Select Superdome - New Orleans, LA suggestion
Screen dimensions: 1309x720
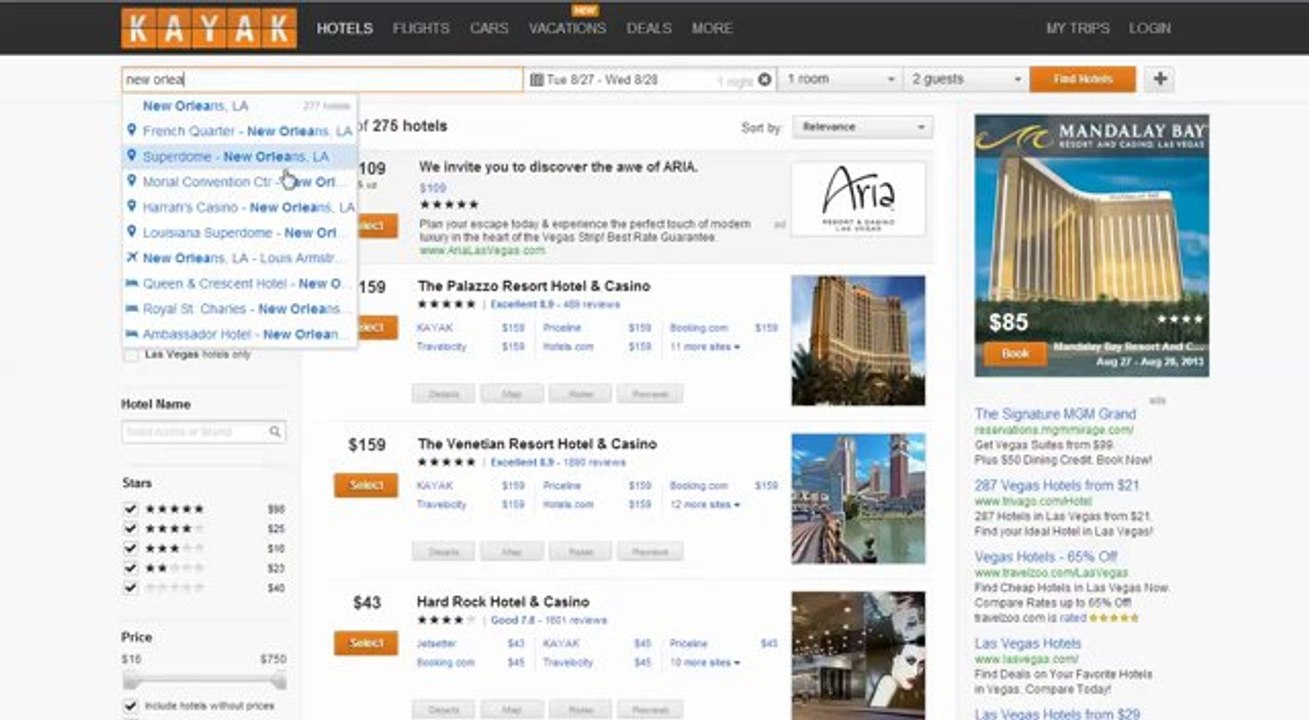click(239, 157)
